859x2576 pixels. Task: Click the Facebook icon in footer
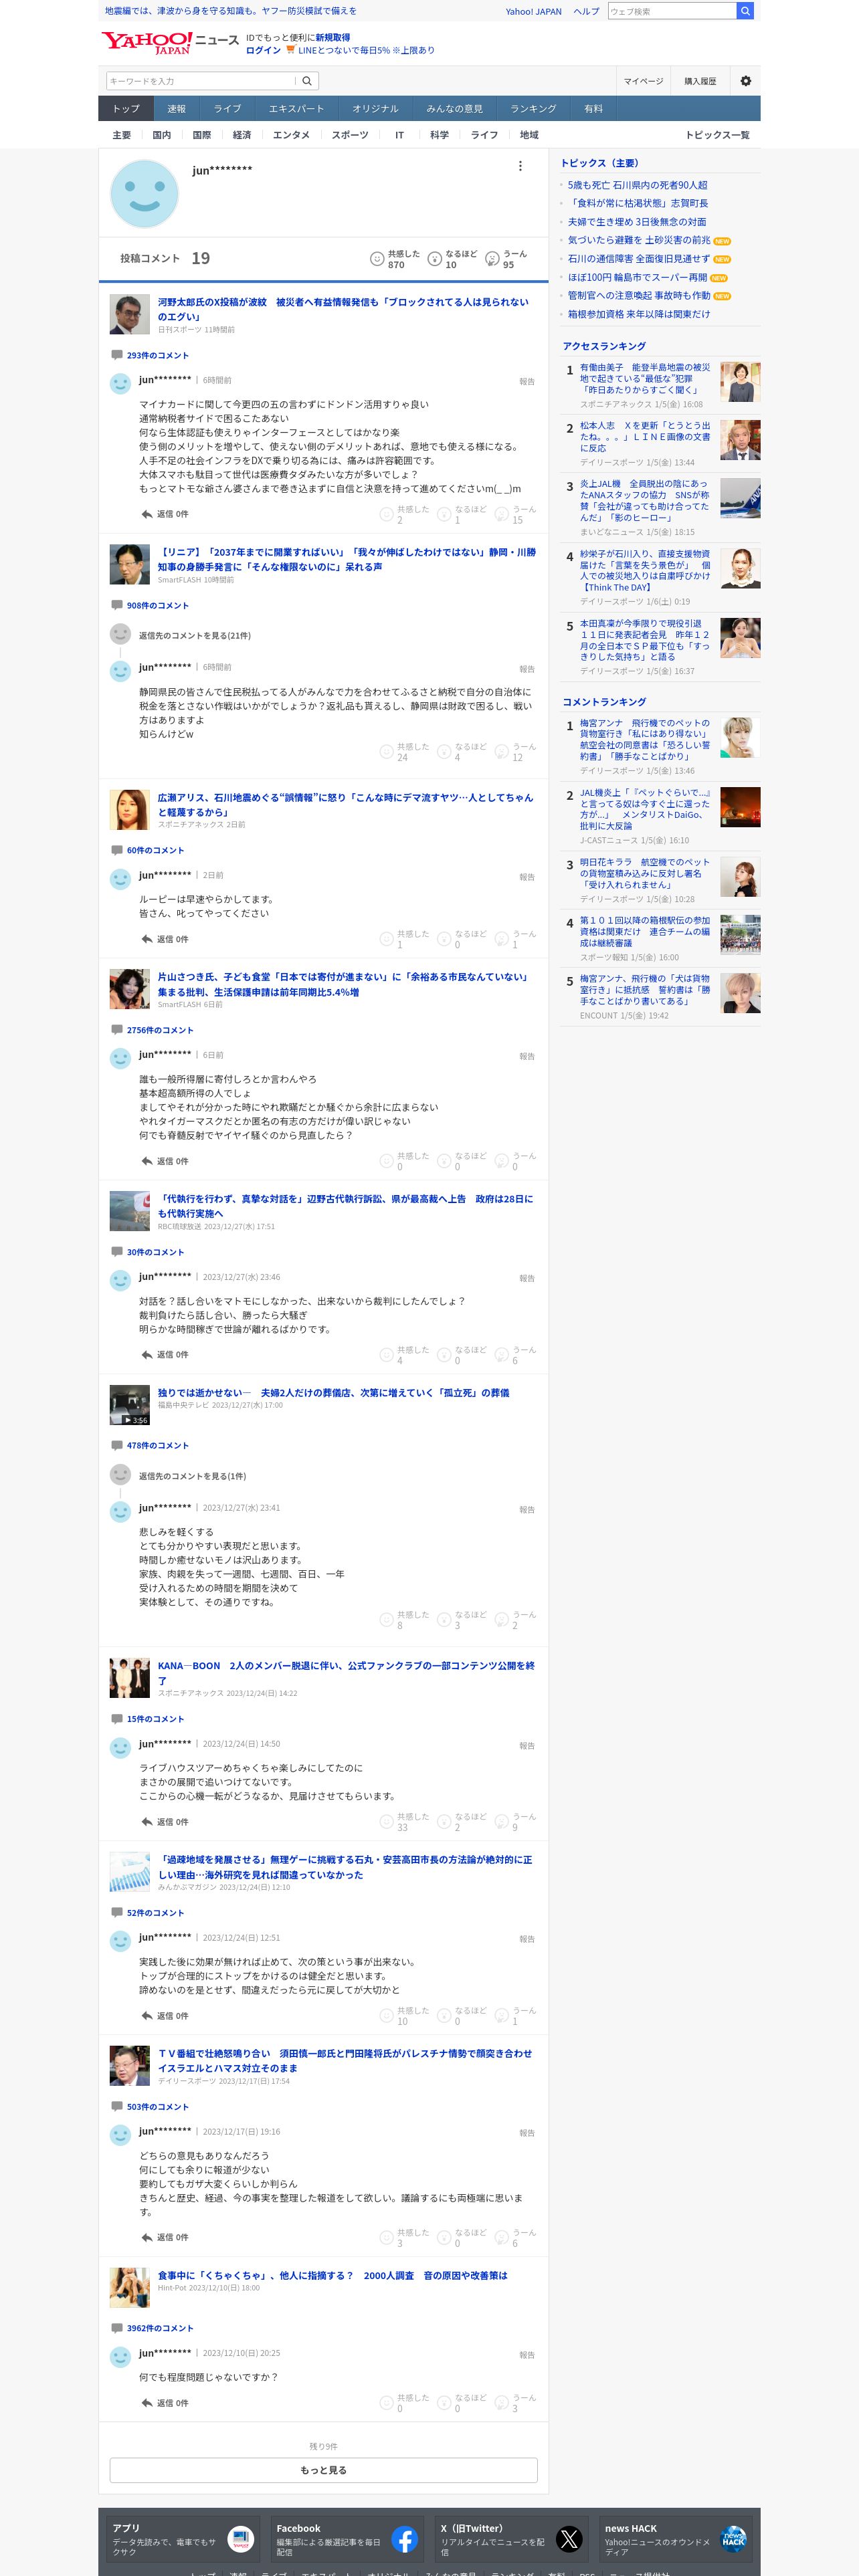click(404, 2539)
